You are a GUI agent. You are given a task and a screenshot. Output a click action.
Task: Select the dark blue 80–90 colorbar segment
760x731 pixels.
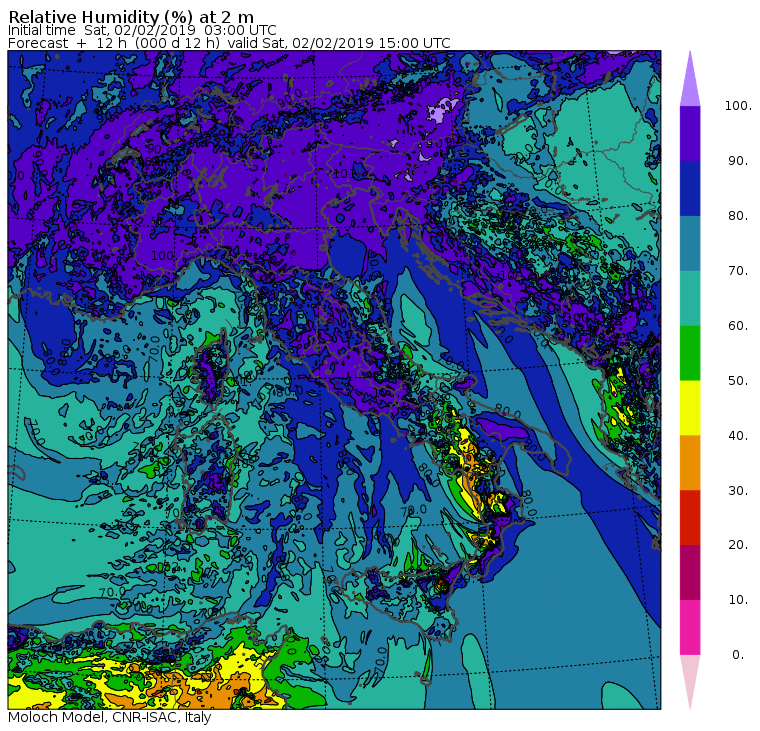click(690, 188)
